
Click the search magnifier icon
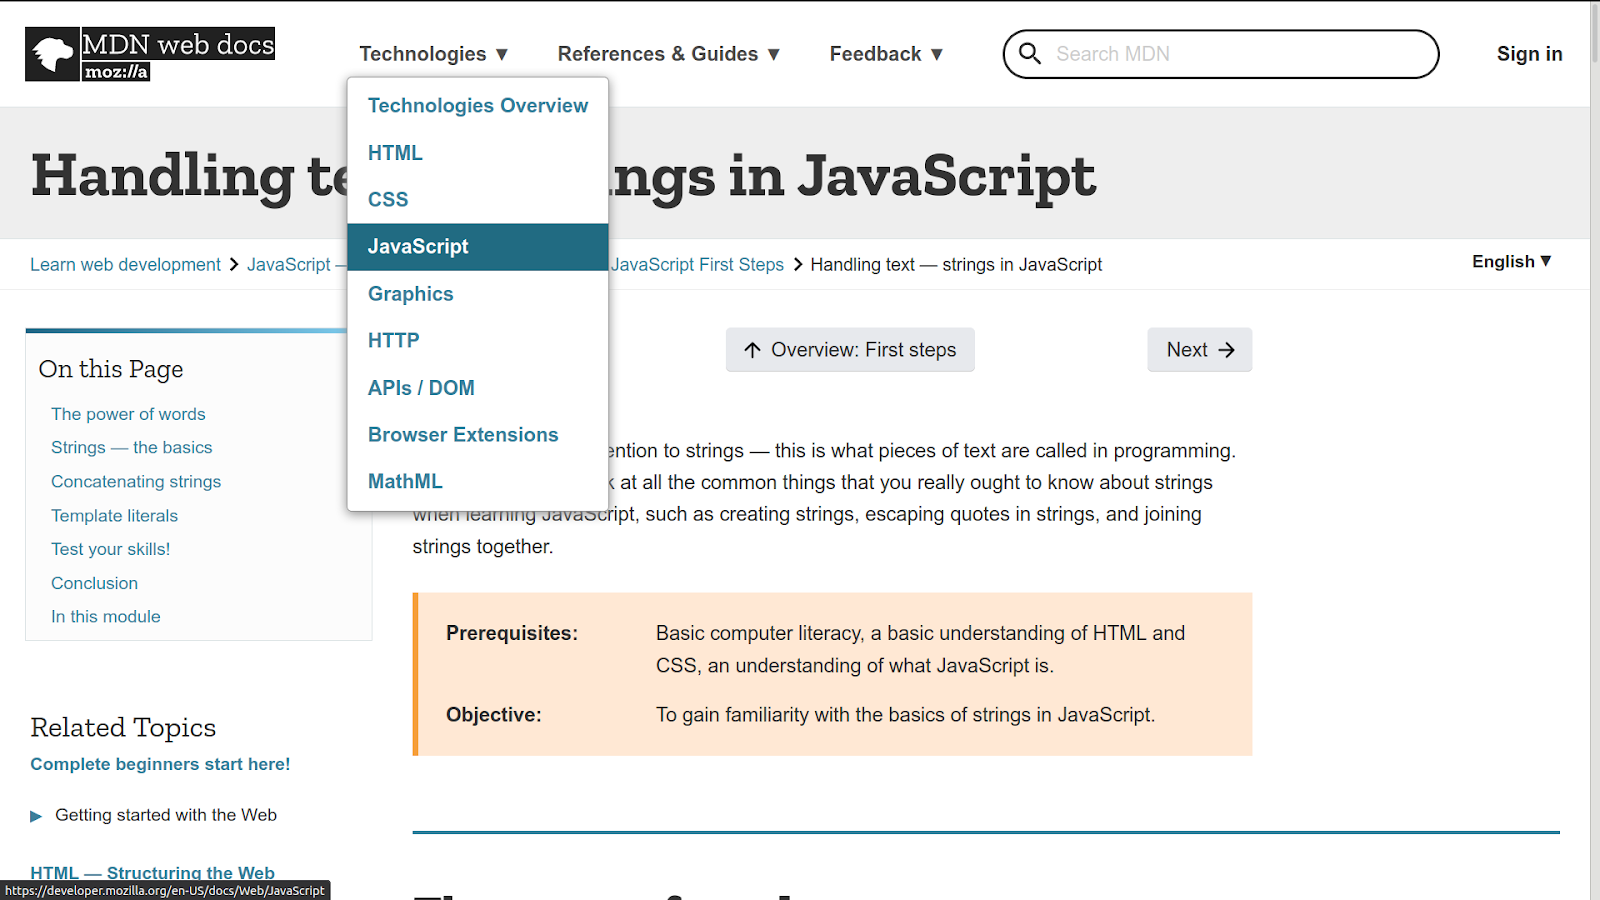[x=1030, y=54]
